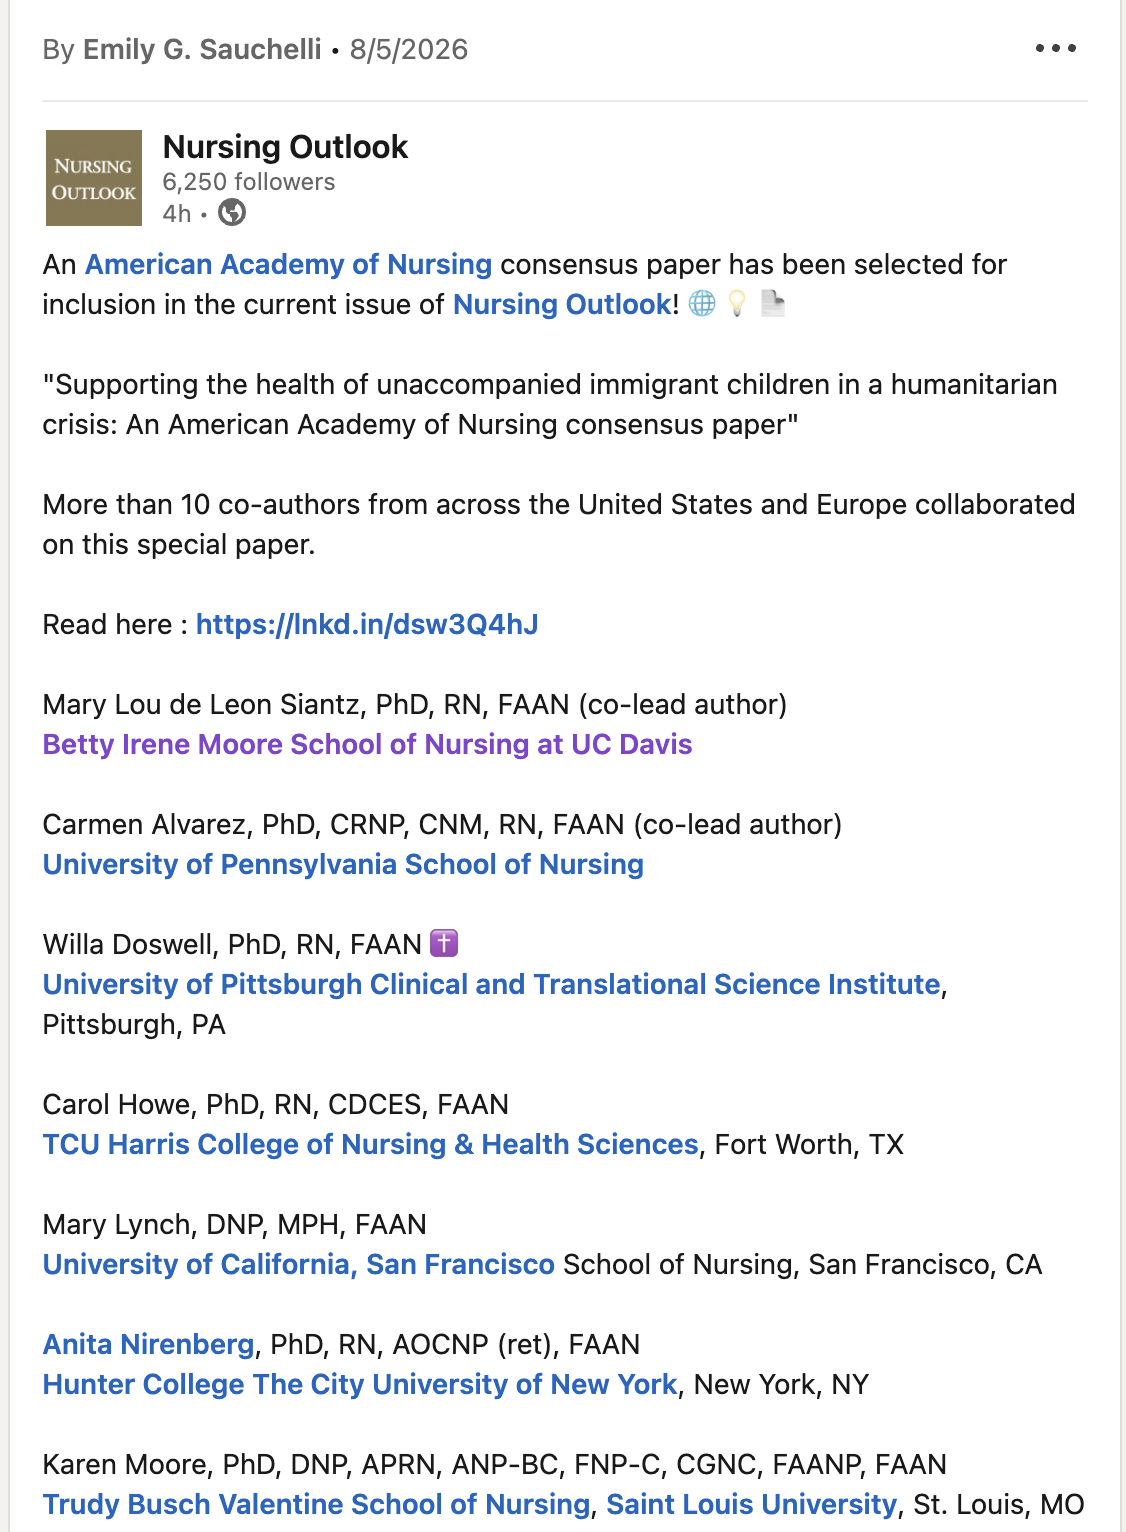Click the Nursing Outlook logo thumbnail
This screenshot has width=1126, height=1532.
click(x=94, y=178)
